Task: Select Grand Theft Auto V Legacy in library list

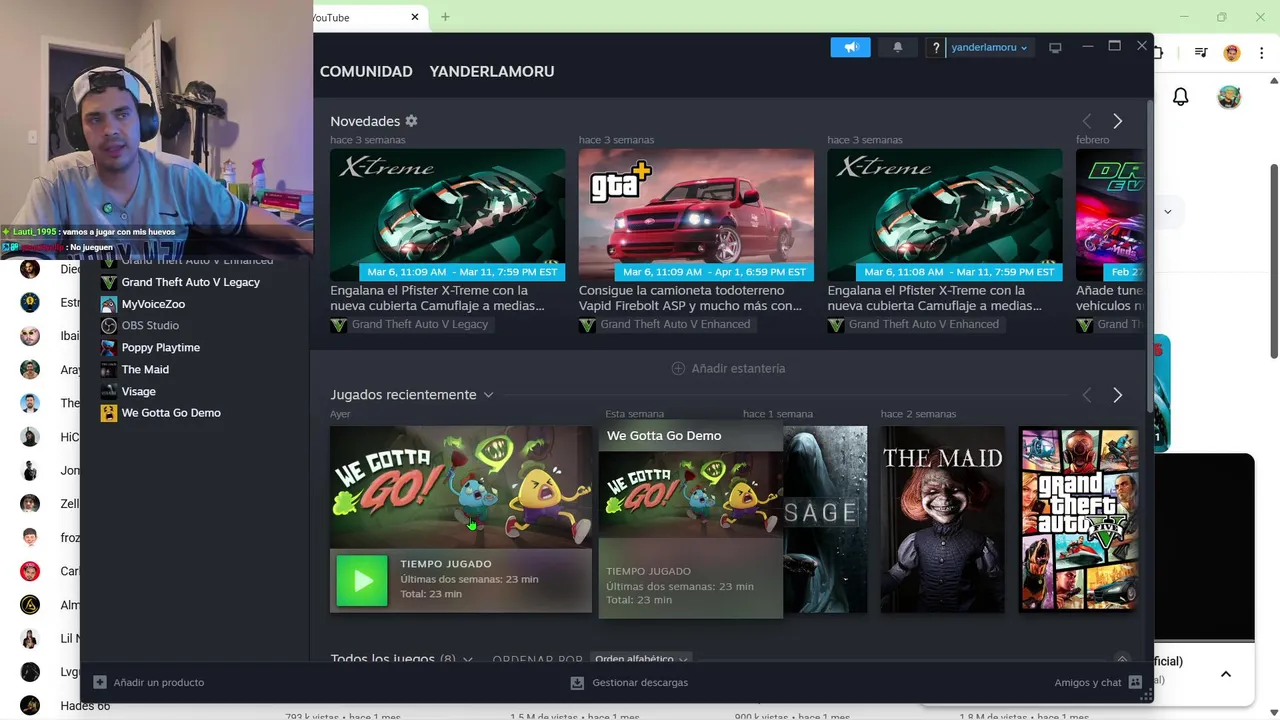Action: pos(190,282)
